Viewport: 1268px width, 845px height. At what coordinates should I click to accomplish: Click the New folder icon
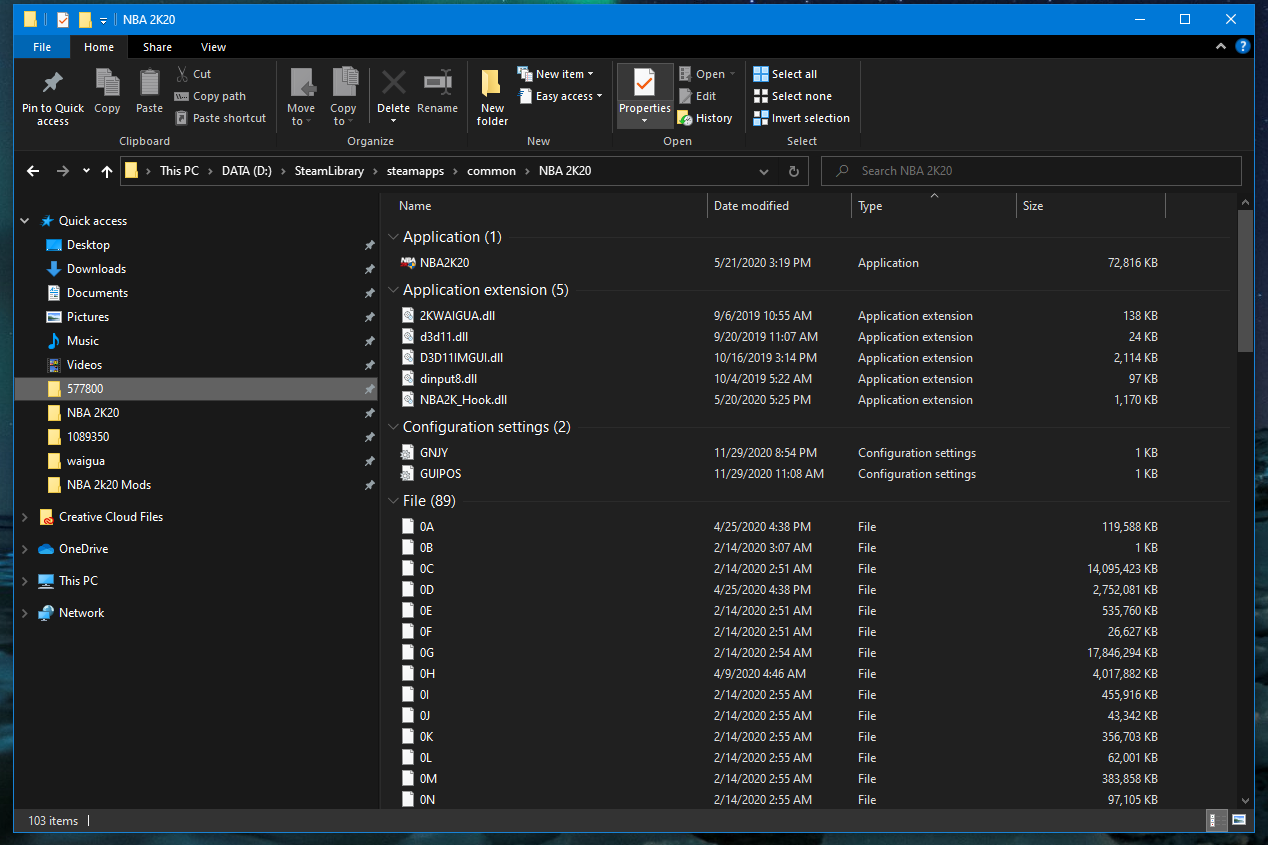pos(492,83)
